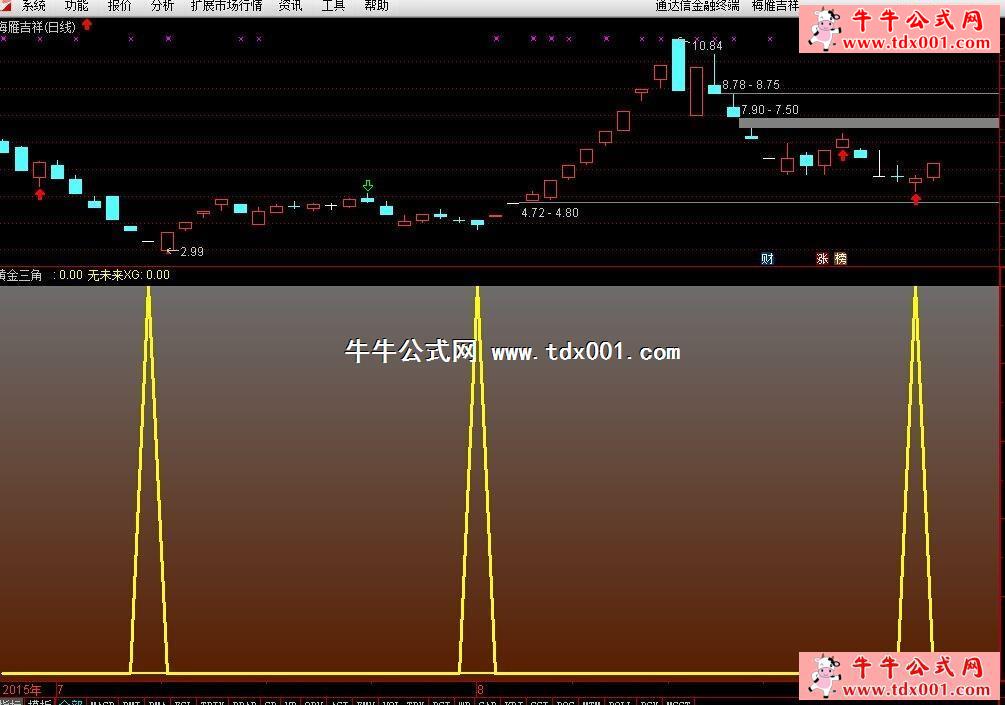Screen dimensions: 1005x705
Task: Click the 8.78 - 8.75 gap label
Action: pos(751,85)
